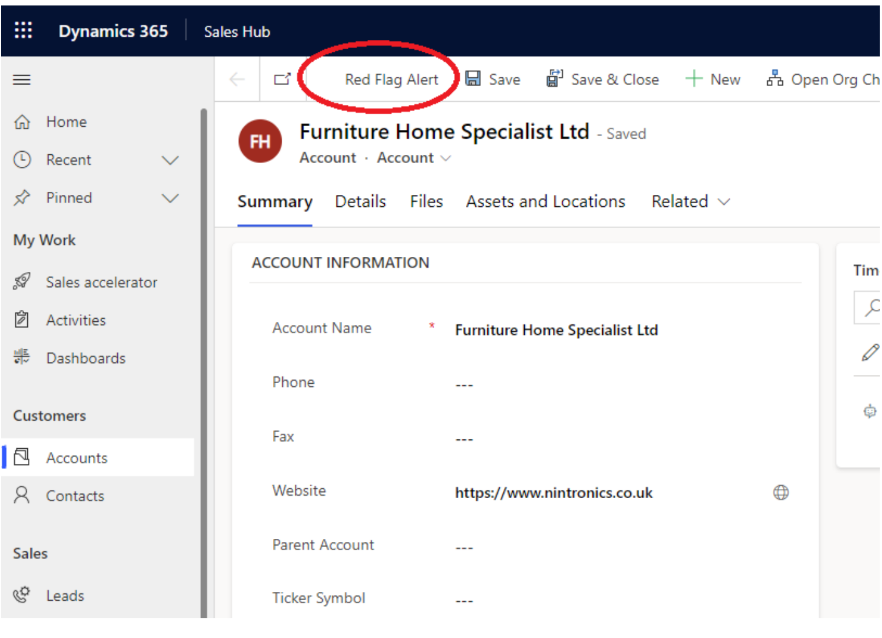Image resolution: width=882 pixels, height=638 pixels.
Task: Click the Dashboards icon
Action: (x=22, y=357)
